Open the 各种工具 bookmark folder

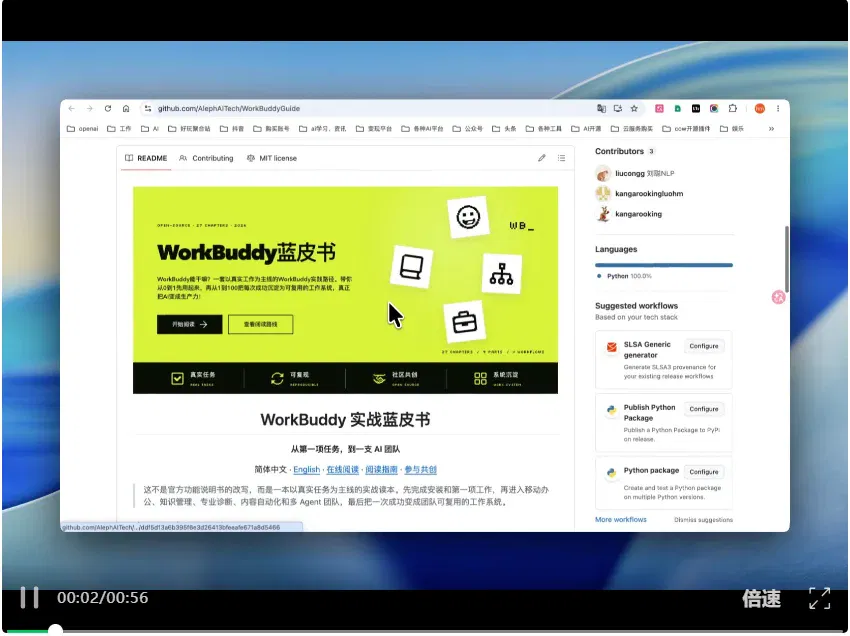(x=544, y=129)
